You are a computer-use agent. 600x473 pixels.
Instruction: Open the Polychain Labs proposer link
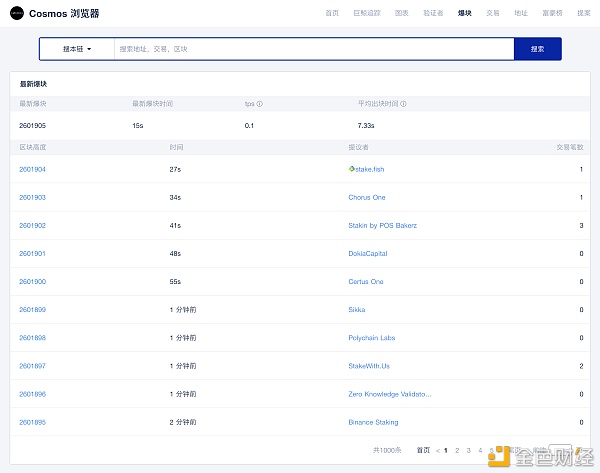tap(372, 338)
